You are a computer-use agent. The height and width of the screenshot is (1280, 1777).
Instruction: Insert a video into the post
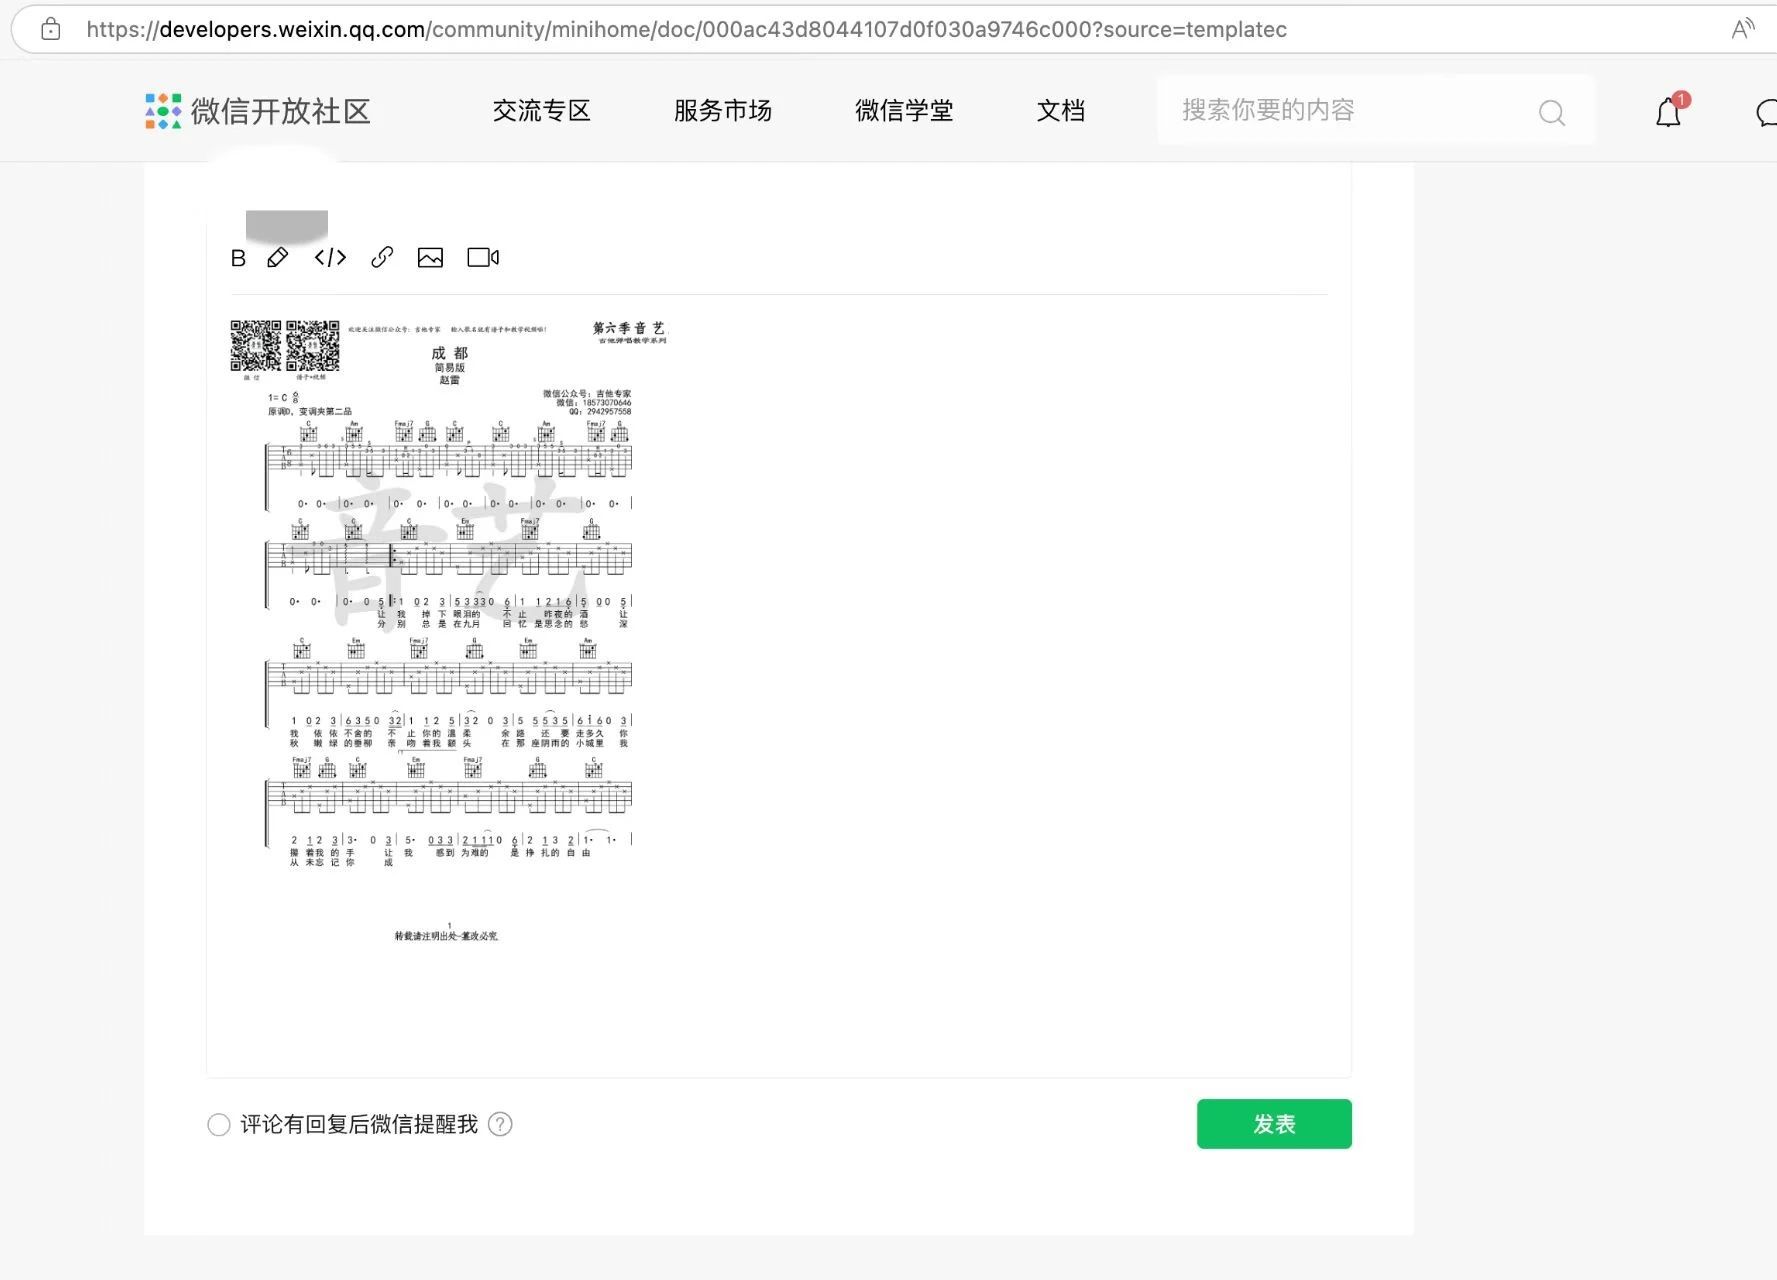click(x=483, y=258)
